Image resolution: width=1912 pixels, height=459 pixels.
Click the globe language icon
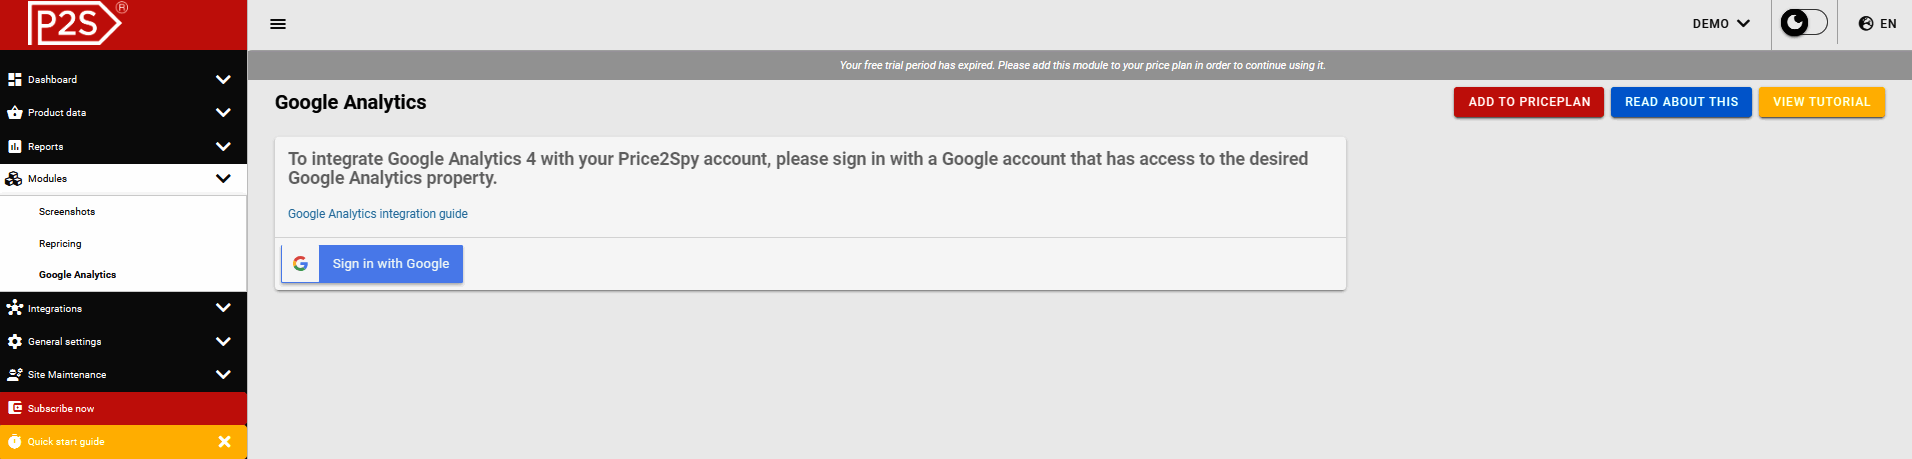pyautogui.click(x=1866, y=24)
